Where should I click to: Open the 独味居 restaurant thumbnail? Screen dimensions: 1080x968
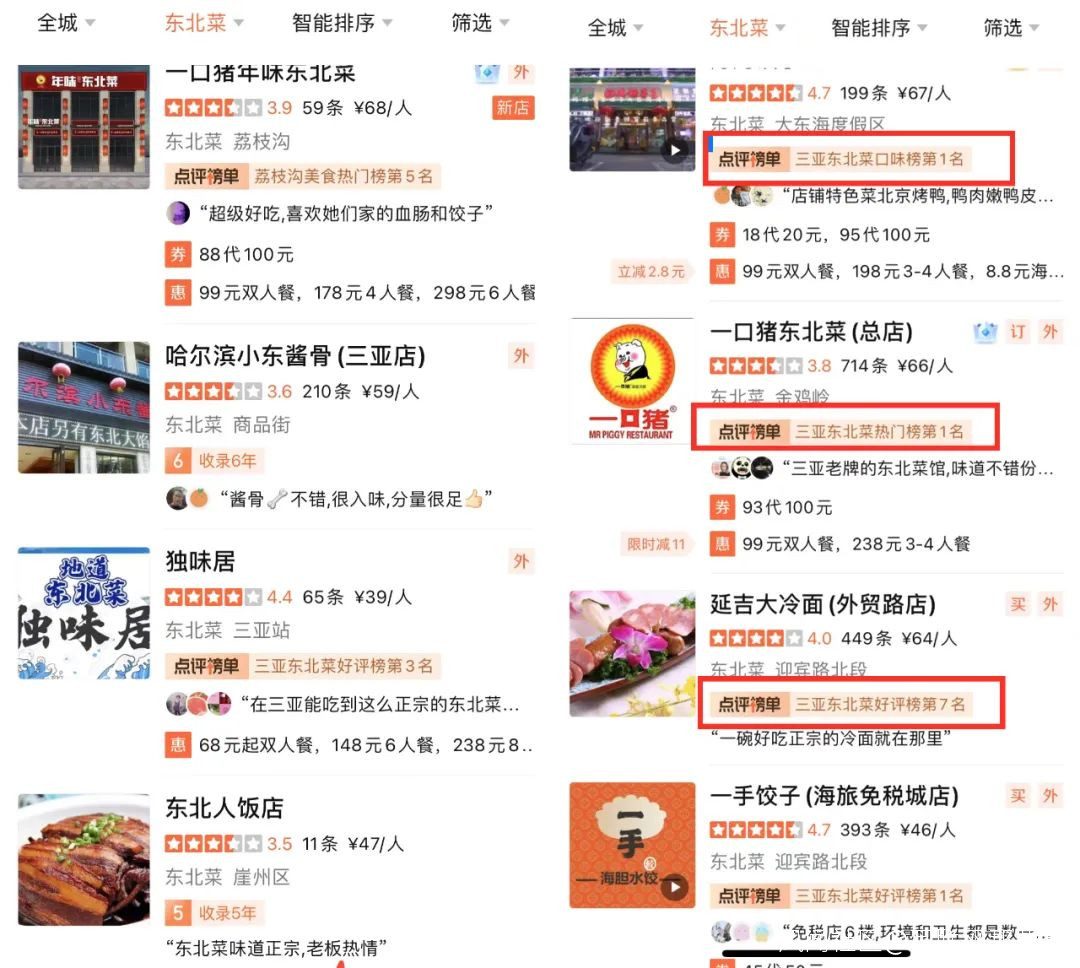point(84,613)
